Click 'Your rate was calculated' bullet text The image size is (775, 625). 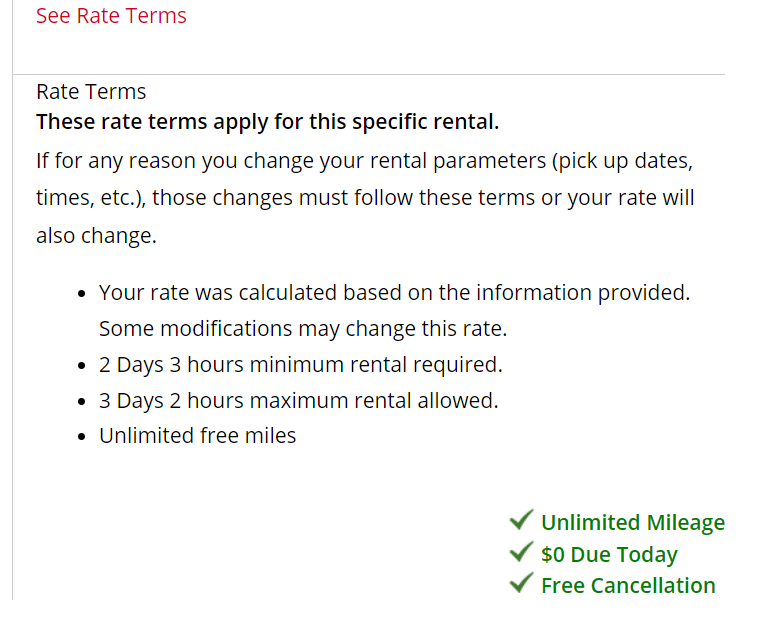(x=394, y=293)
